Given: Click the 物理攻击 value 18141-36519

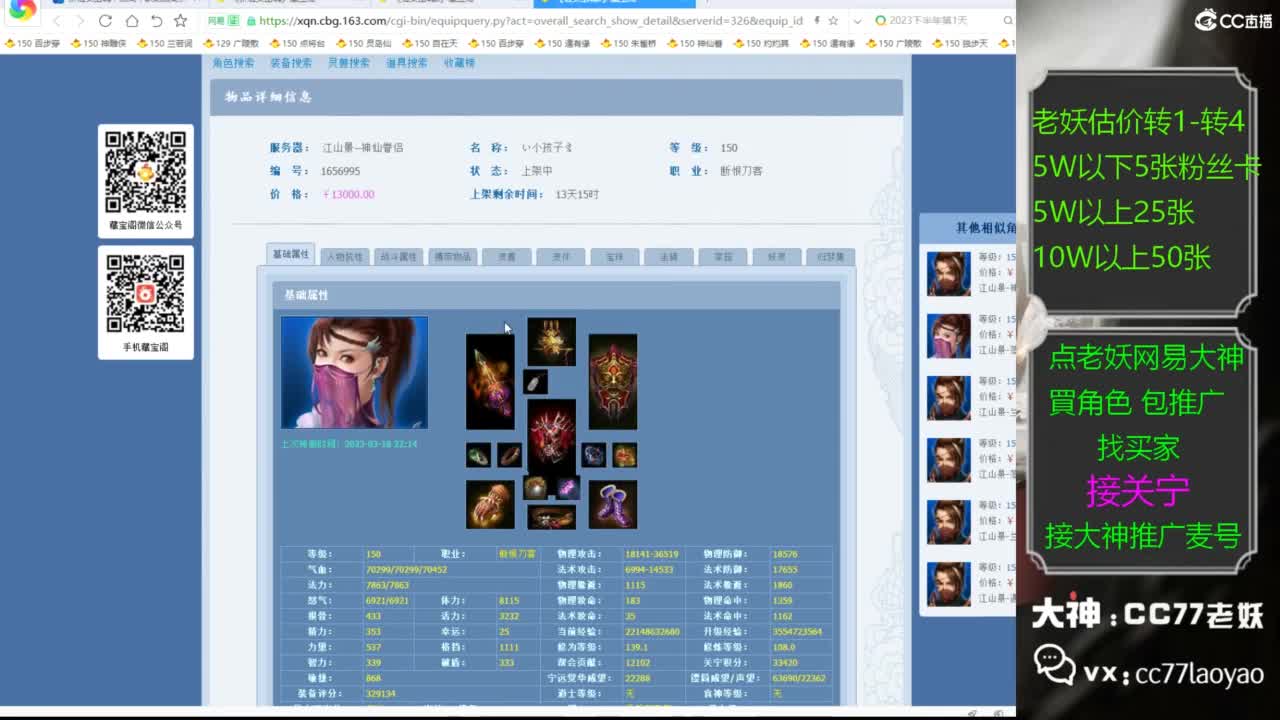Looking at the screenshot, I should (x=652, y=554).
